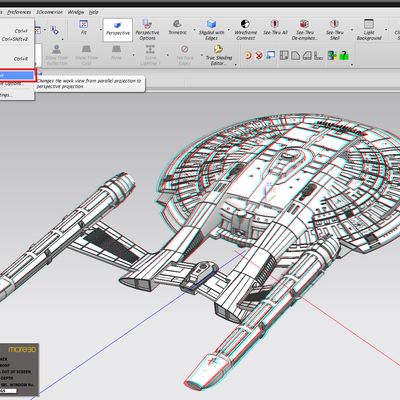
Task: Choose the menu entry with shortcut Ctrl+F
Action: coord(17,31)
